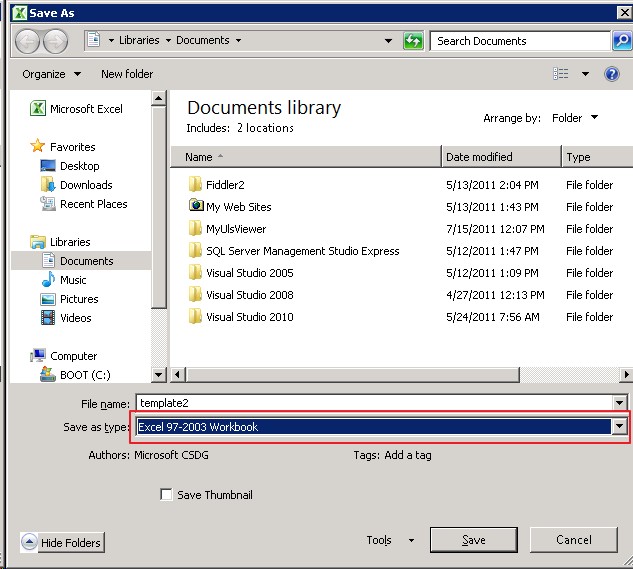Click the green refresh icon in address bar
This screenshot has height=569, width=633.
(x=413, y=41)
